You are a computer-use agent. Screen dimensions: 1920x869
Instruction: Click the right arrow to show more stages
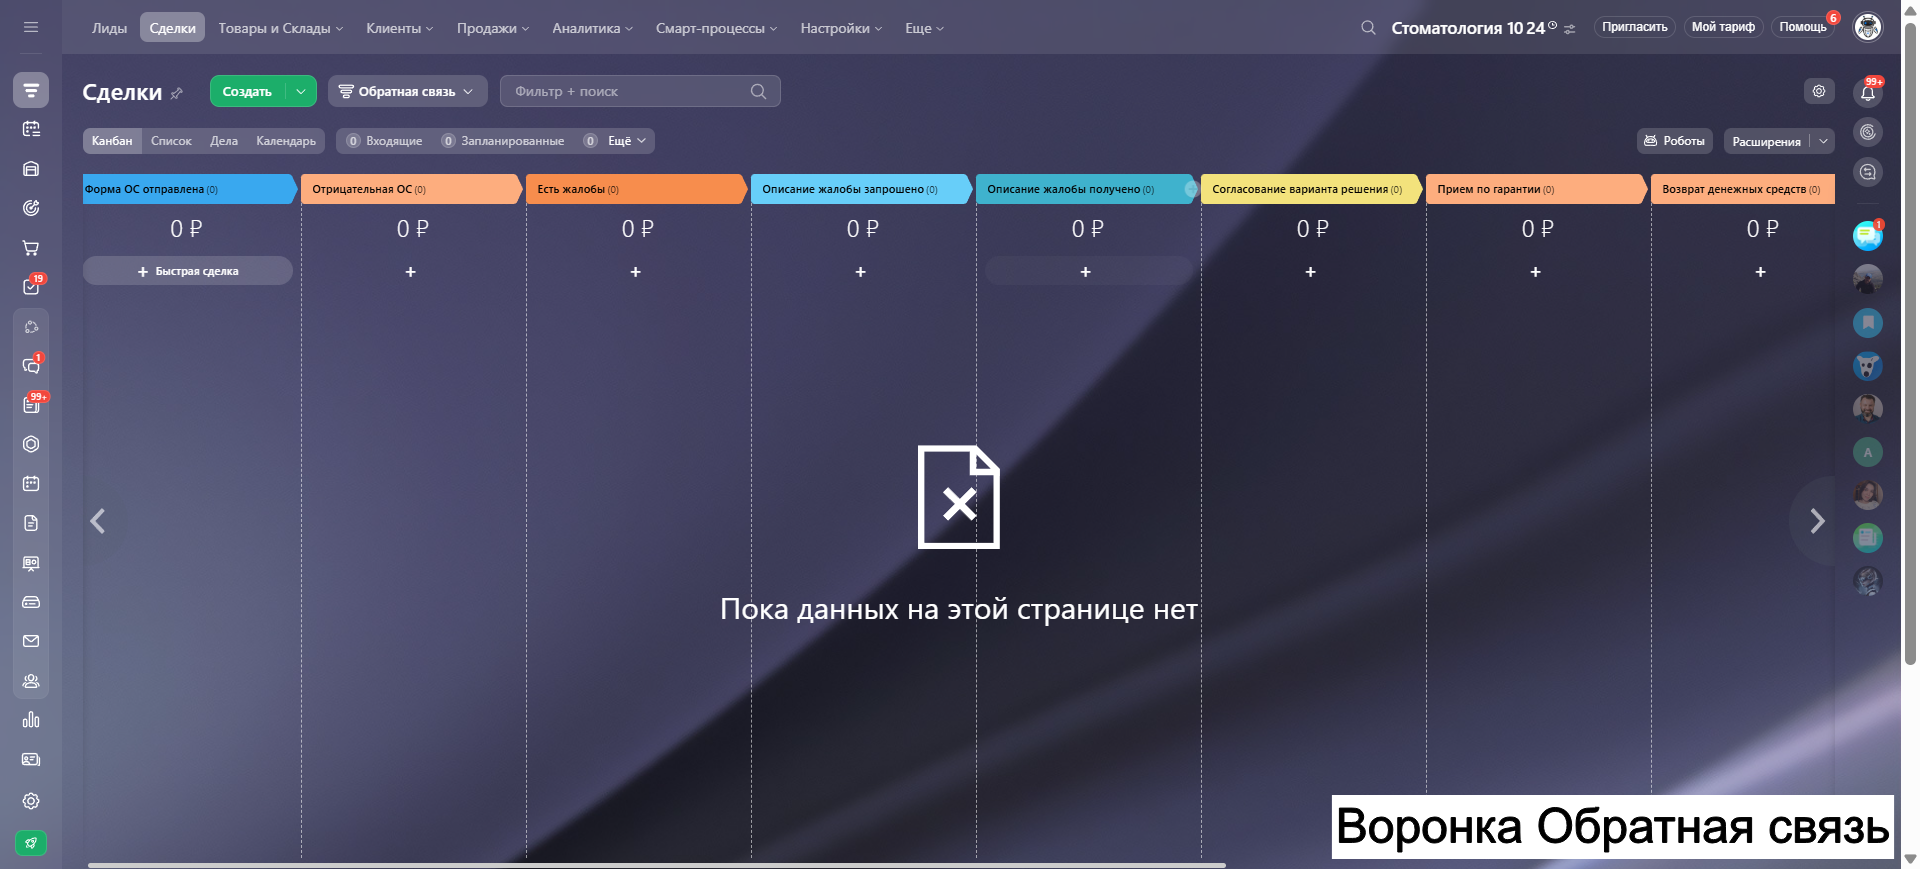(1818, 521)
